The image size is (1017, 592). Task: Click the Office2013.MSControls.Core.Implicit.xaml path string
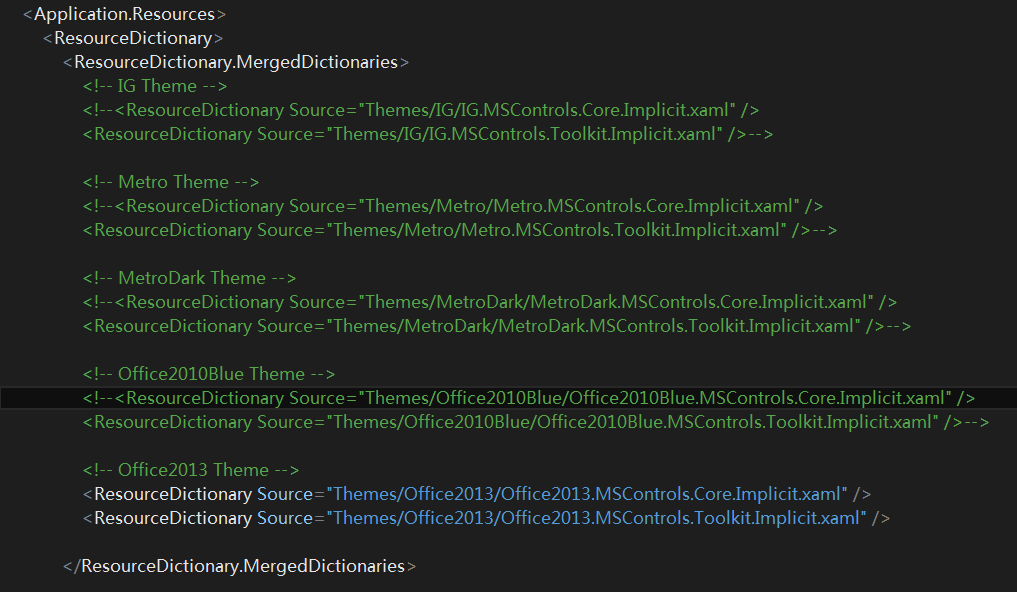click(x=587, y=494)
